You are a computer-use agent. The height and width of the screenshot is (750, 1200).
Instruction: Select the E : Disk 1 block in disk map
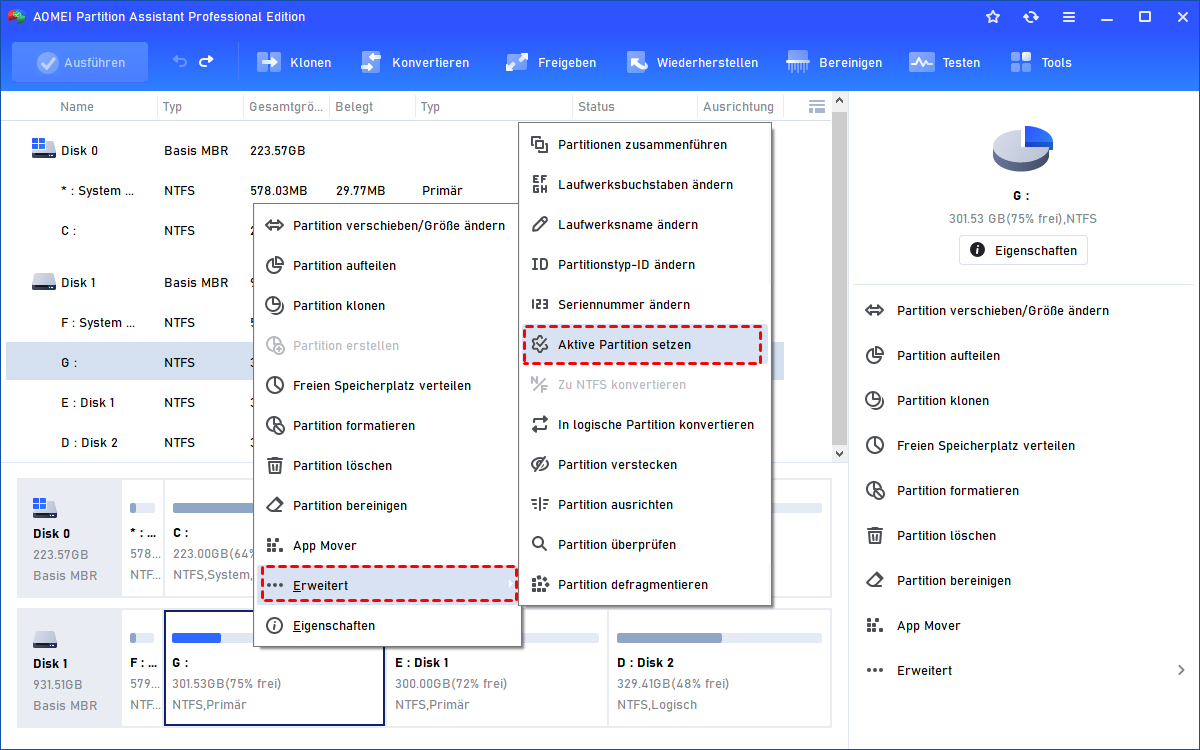(497, 667)
